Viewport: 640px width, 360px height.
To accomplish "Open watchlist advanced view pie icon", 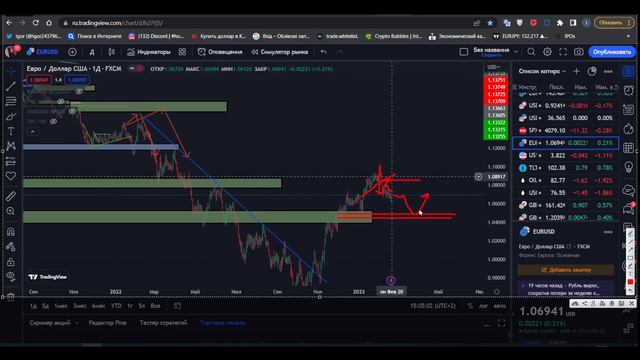I will tap(592, 71).
